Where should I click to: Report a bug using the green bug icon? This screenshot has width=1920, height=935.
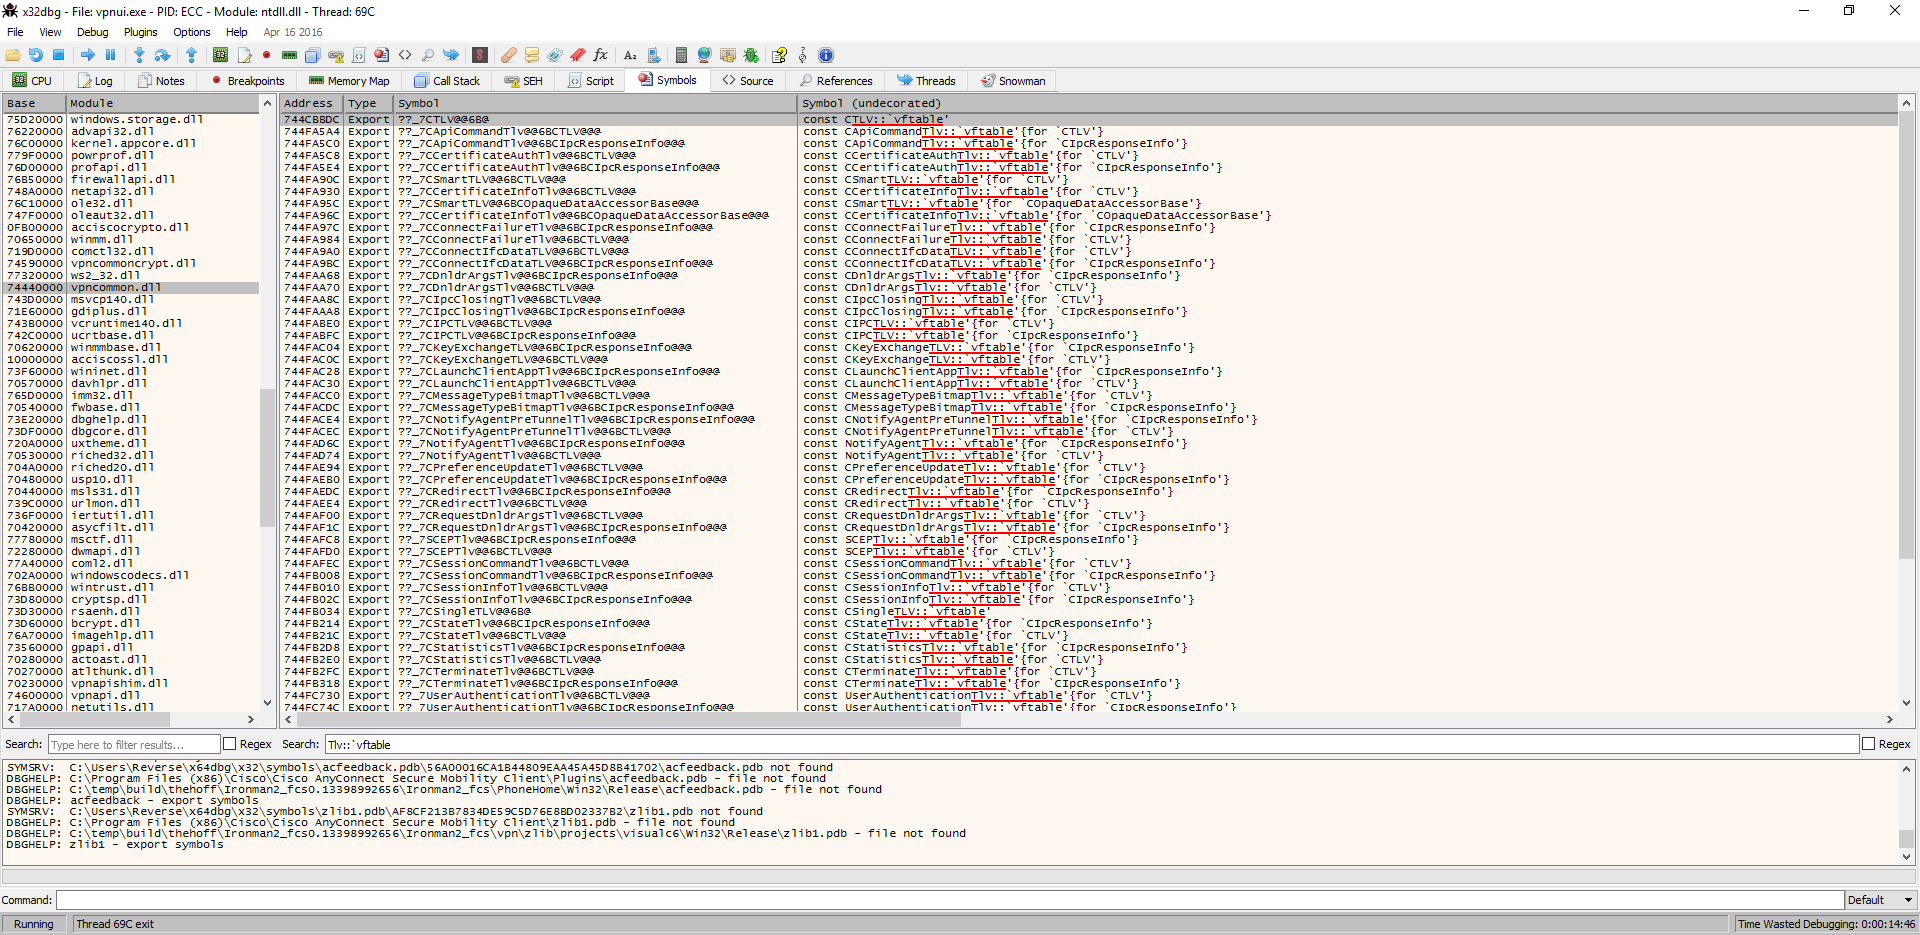[x=751, y=55]
